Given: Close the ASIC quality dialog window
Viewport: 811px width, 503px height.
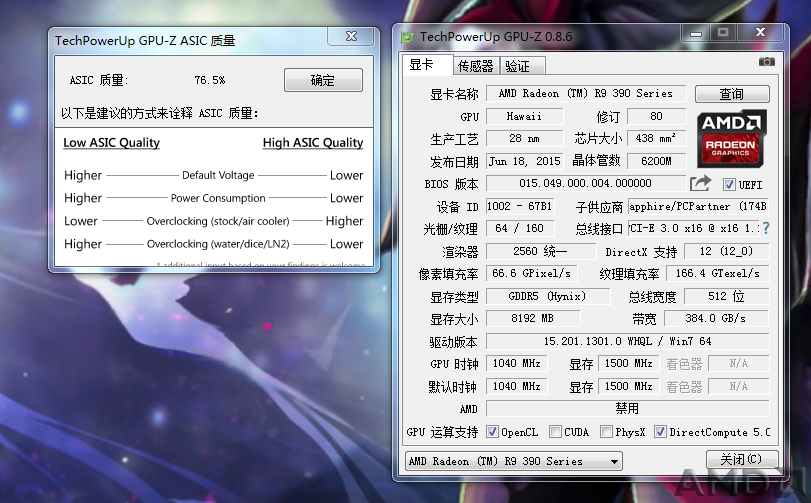Looking at the screenshot, I should pyautogui.click(x=351, y=36).
